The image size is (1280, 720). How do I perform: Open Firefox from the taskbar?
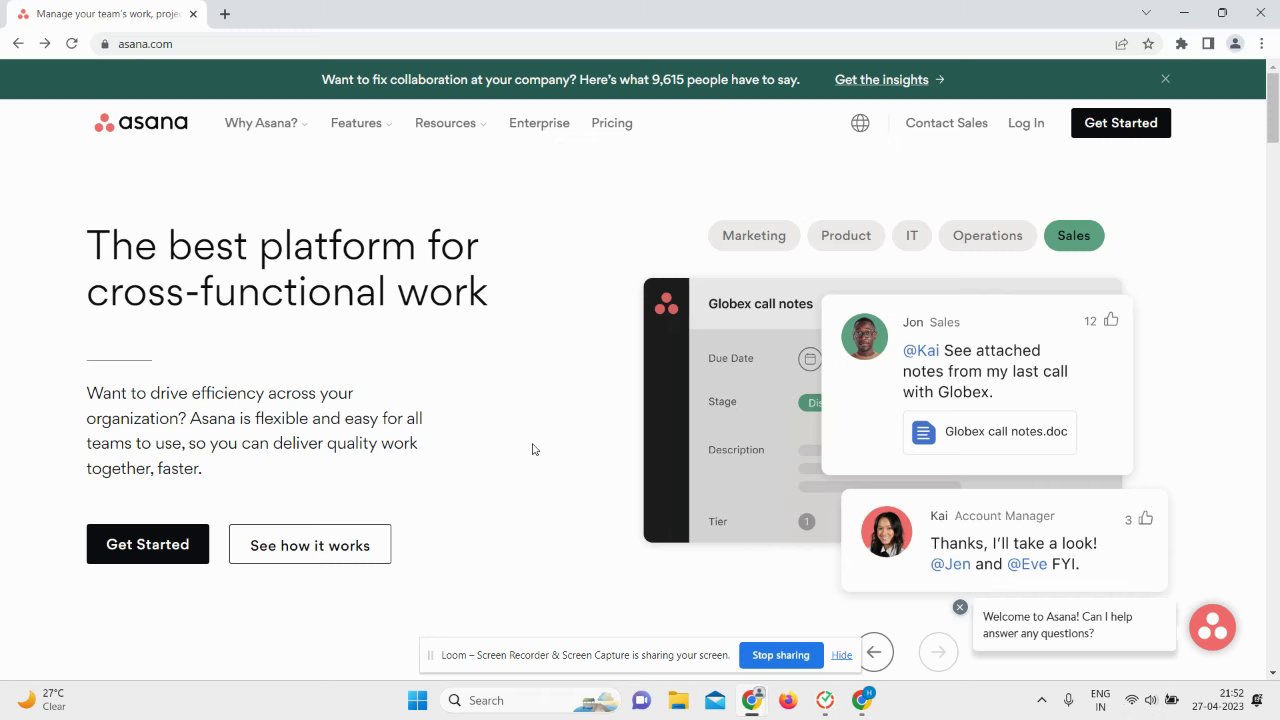point(788,700)
